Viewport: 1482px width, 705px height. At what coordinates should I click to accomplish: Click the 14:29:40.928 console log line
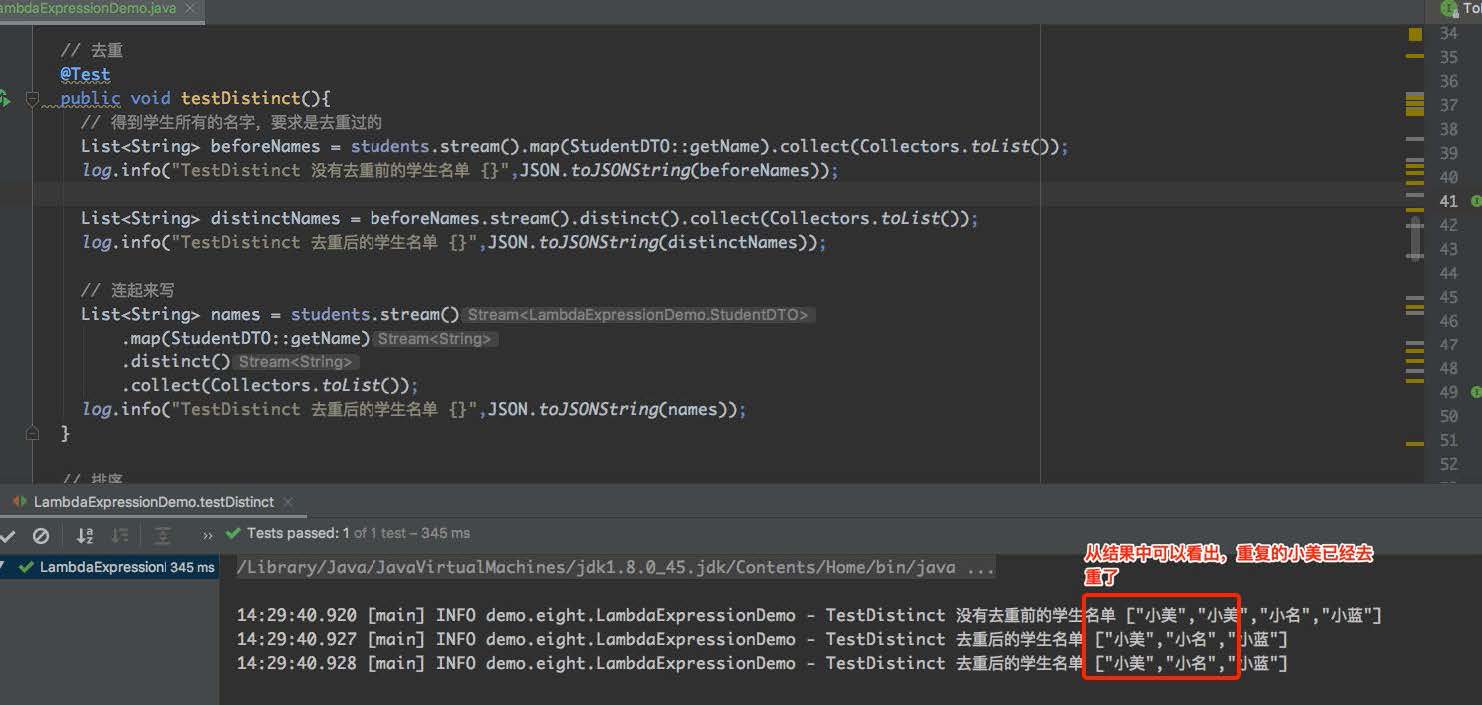pyautogui.click(x=761, y=664)
